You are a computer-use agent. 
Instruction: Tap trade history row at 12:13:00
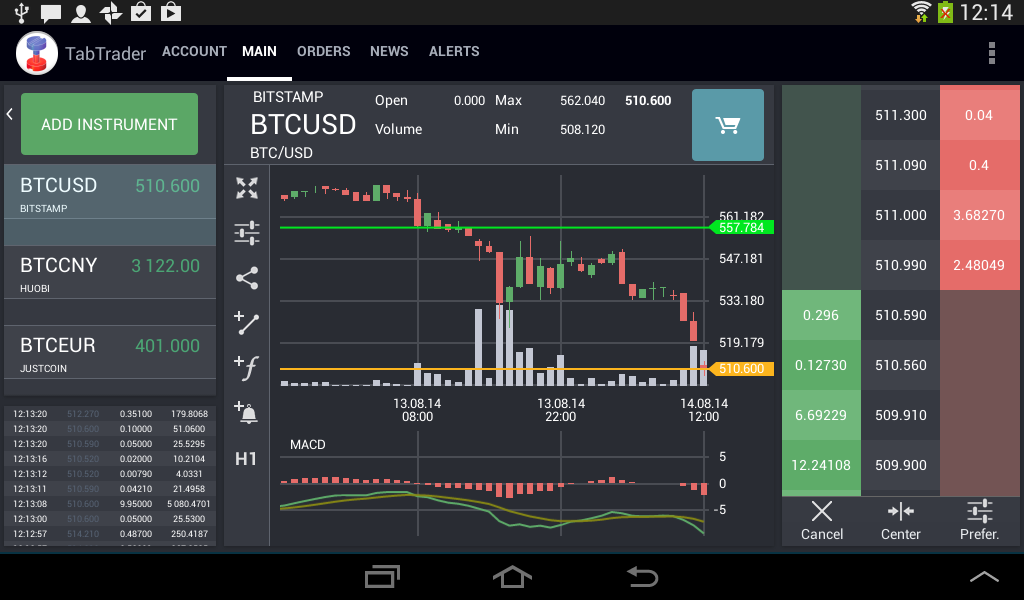(110, 519)
